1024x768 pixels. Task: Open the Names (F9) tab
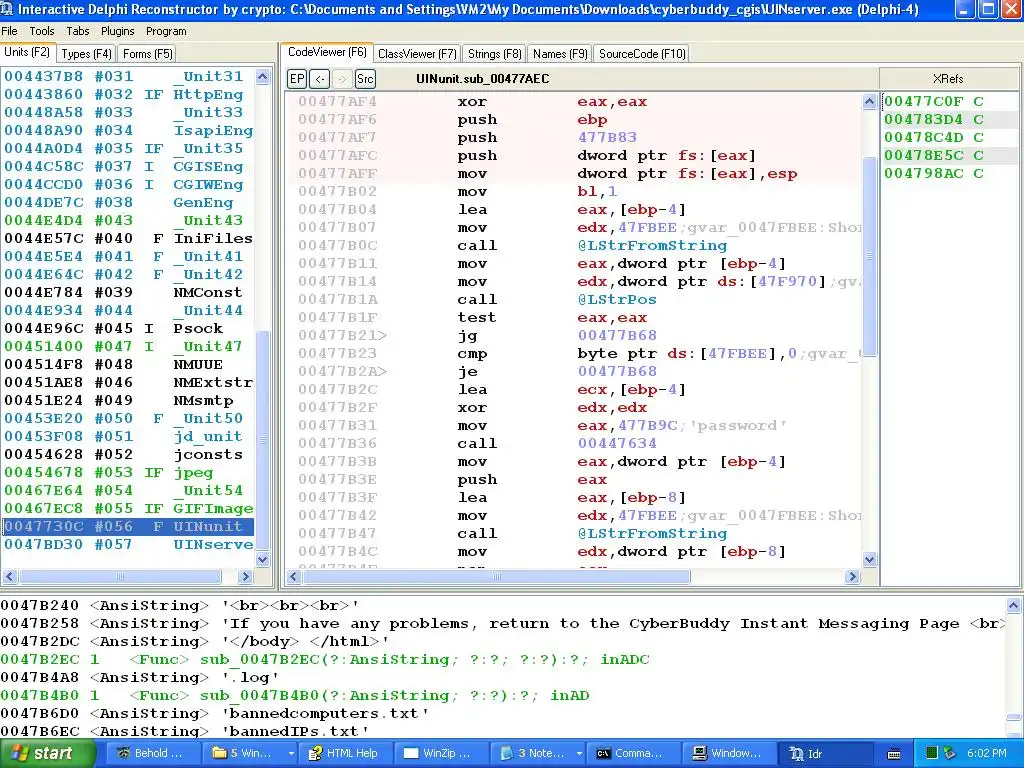coord(560,54)
